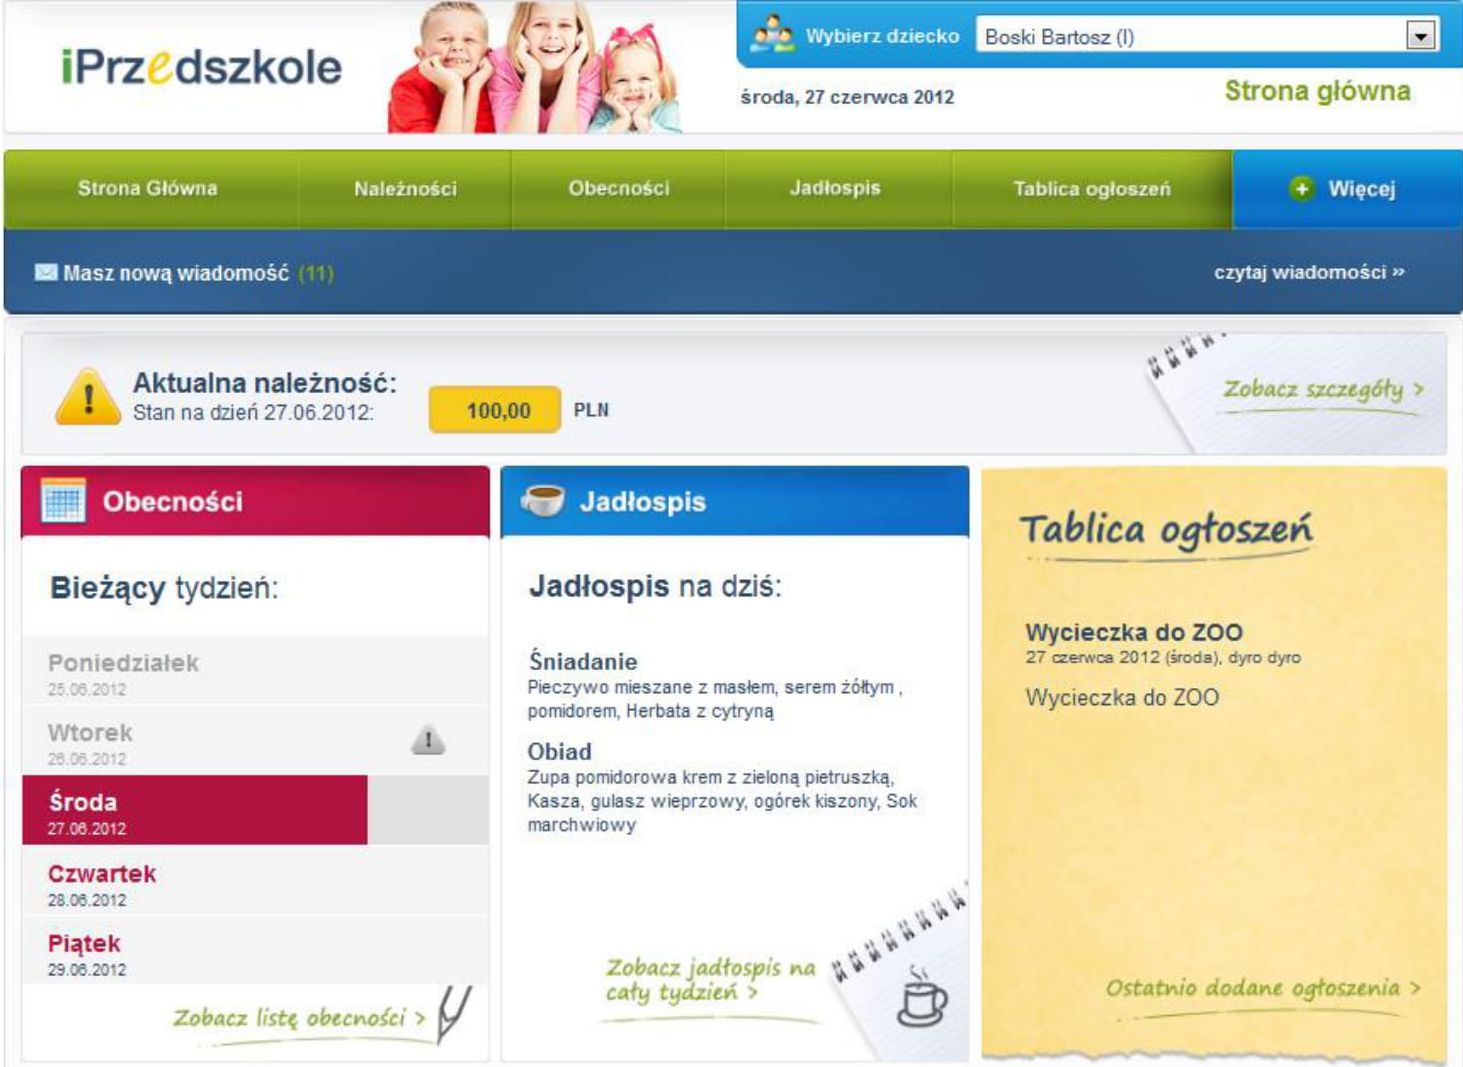1463x1067 pixels.
Task: Click the teacup sketch on the notepad
Action: [x=921, y=997]
